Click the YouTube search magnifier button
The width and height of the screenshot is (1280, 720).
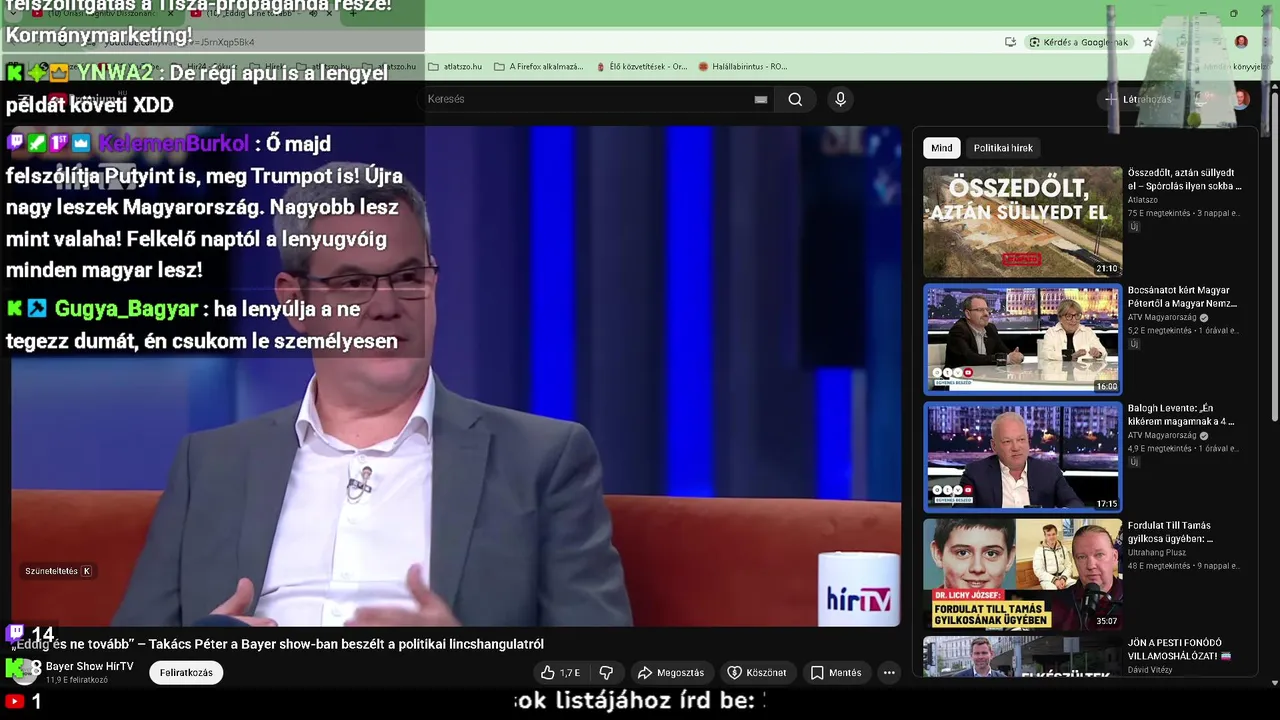795,99
